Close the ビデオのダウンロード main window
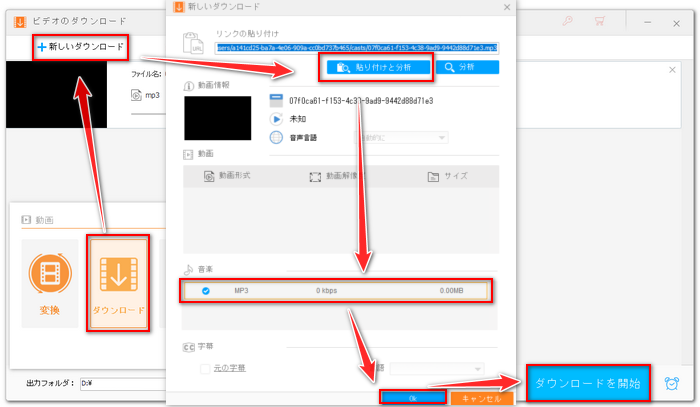The width and height of the screenshot is (700, 407). (676, 23)
